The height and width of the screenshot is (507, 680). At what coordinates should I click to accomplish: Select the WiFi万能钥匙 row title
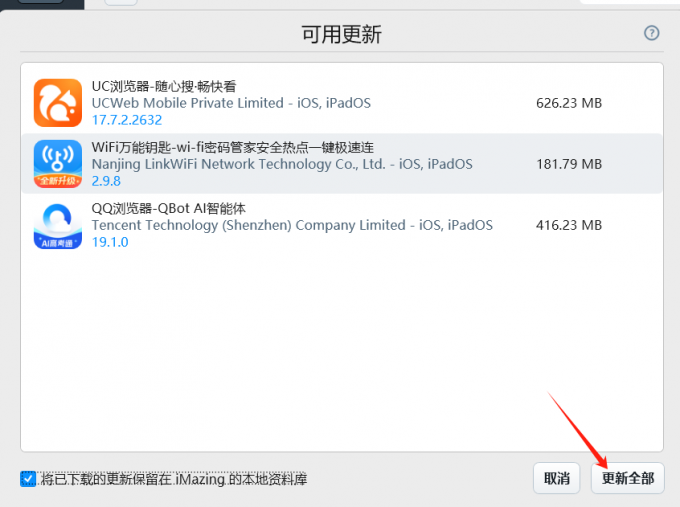[232, 147]
